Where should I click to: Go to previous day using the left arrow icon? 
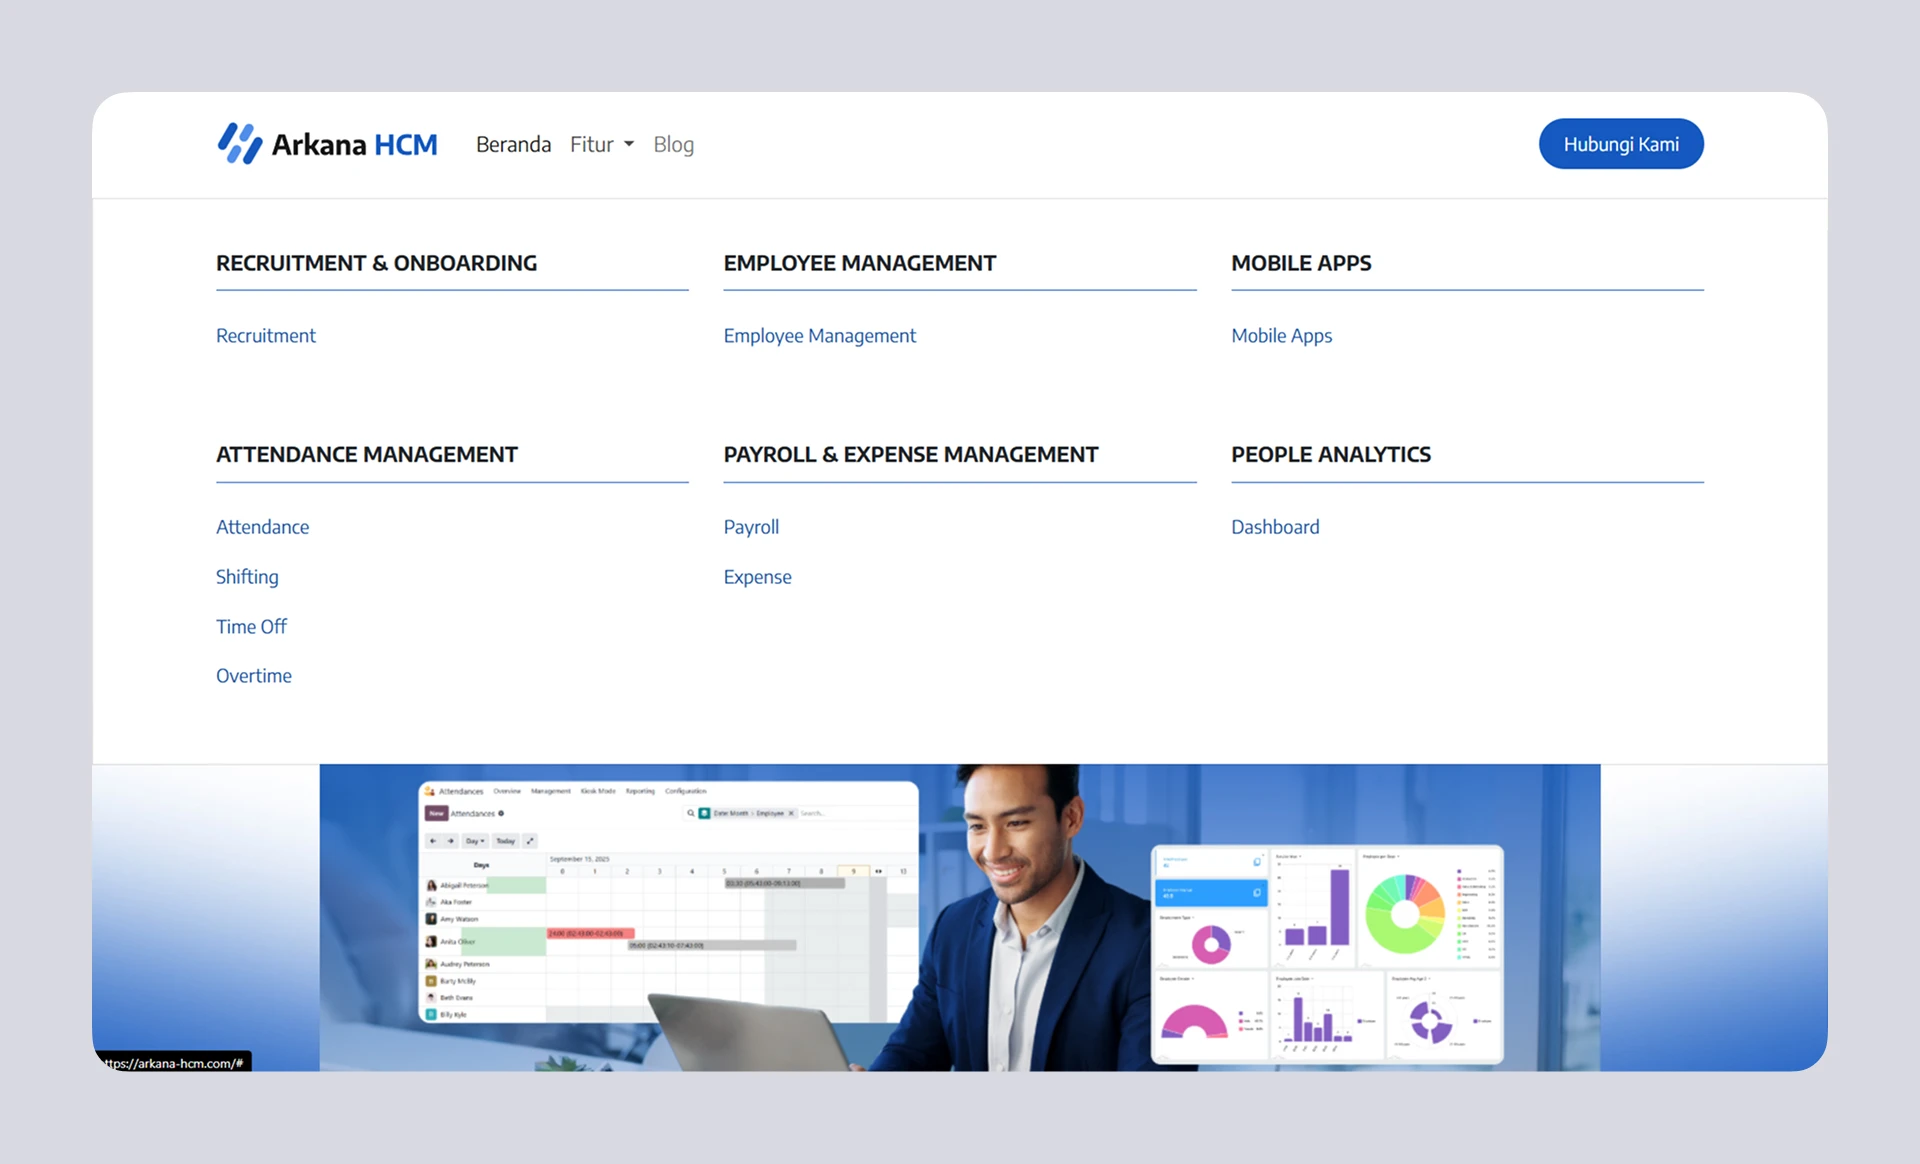[433, 841]
